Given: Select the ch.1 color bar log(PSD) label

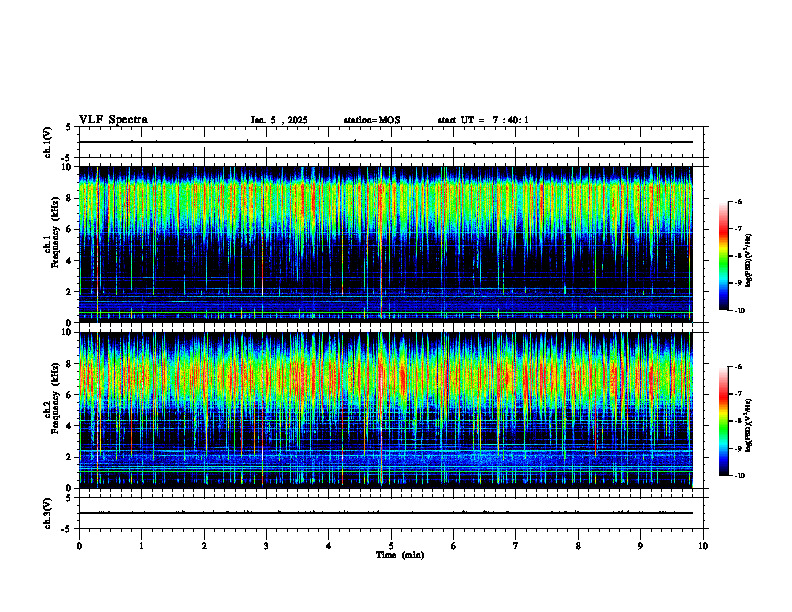Looking at the screenshot, I should [749, 261].
